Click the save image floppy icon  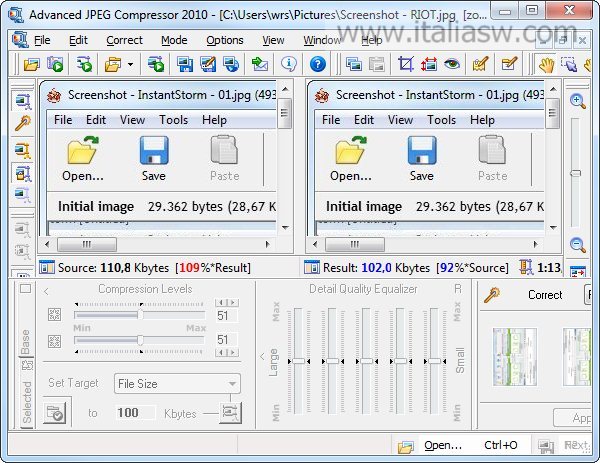[x=184, y=64]
